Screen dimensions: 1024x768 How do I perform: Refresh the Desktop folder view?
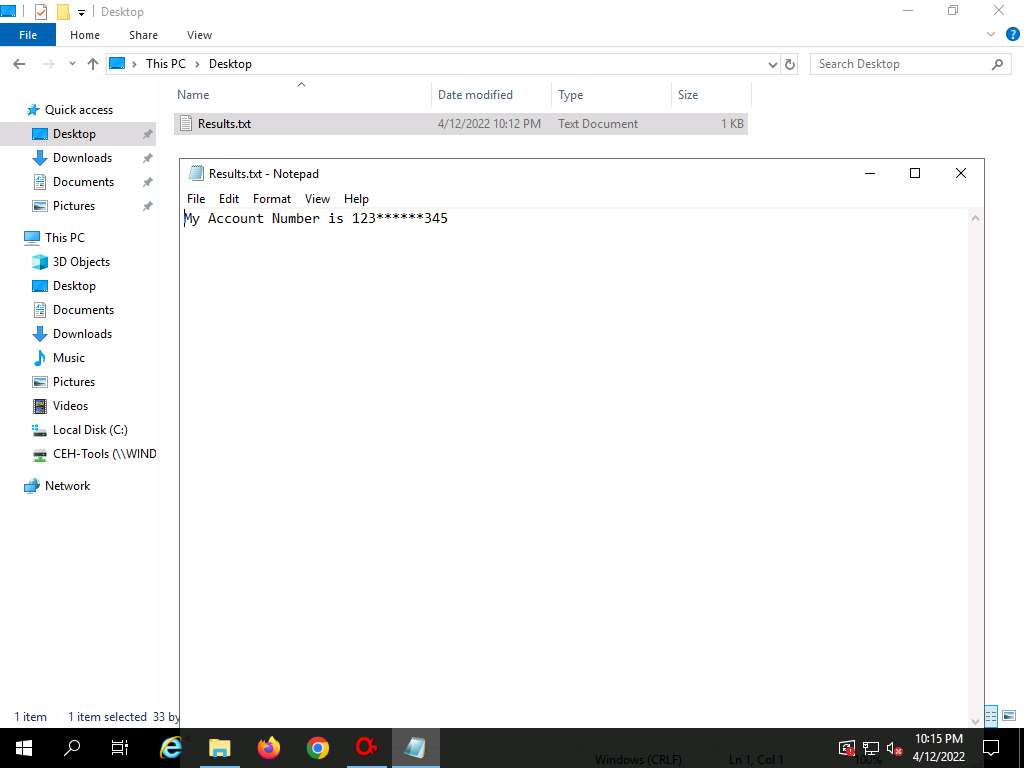(x=790, y=64)
